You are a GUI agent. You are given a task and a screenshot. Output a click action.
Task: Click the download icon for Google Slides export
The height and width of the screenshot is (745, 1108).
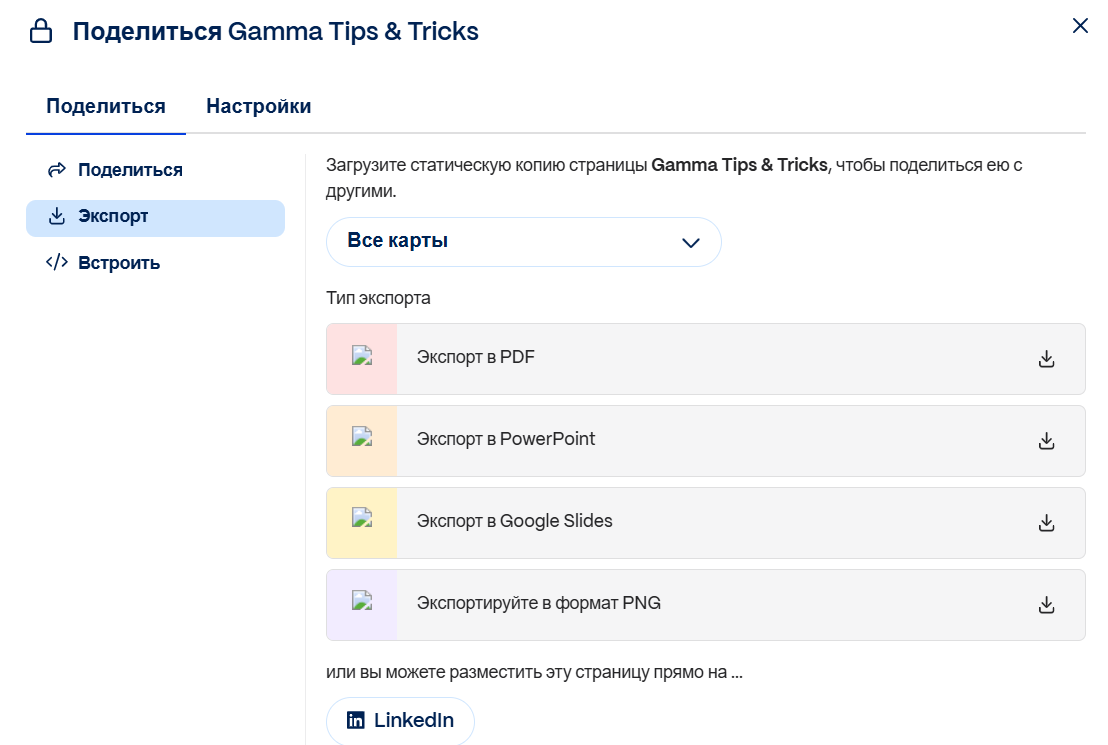click(x=1046, y=522)
